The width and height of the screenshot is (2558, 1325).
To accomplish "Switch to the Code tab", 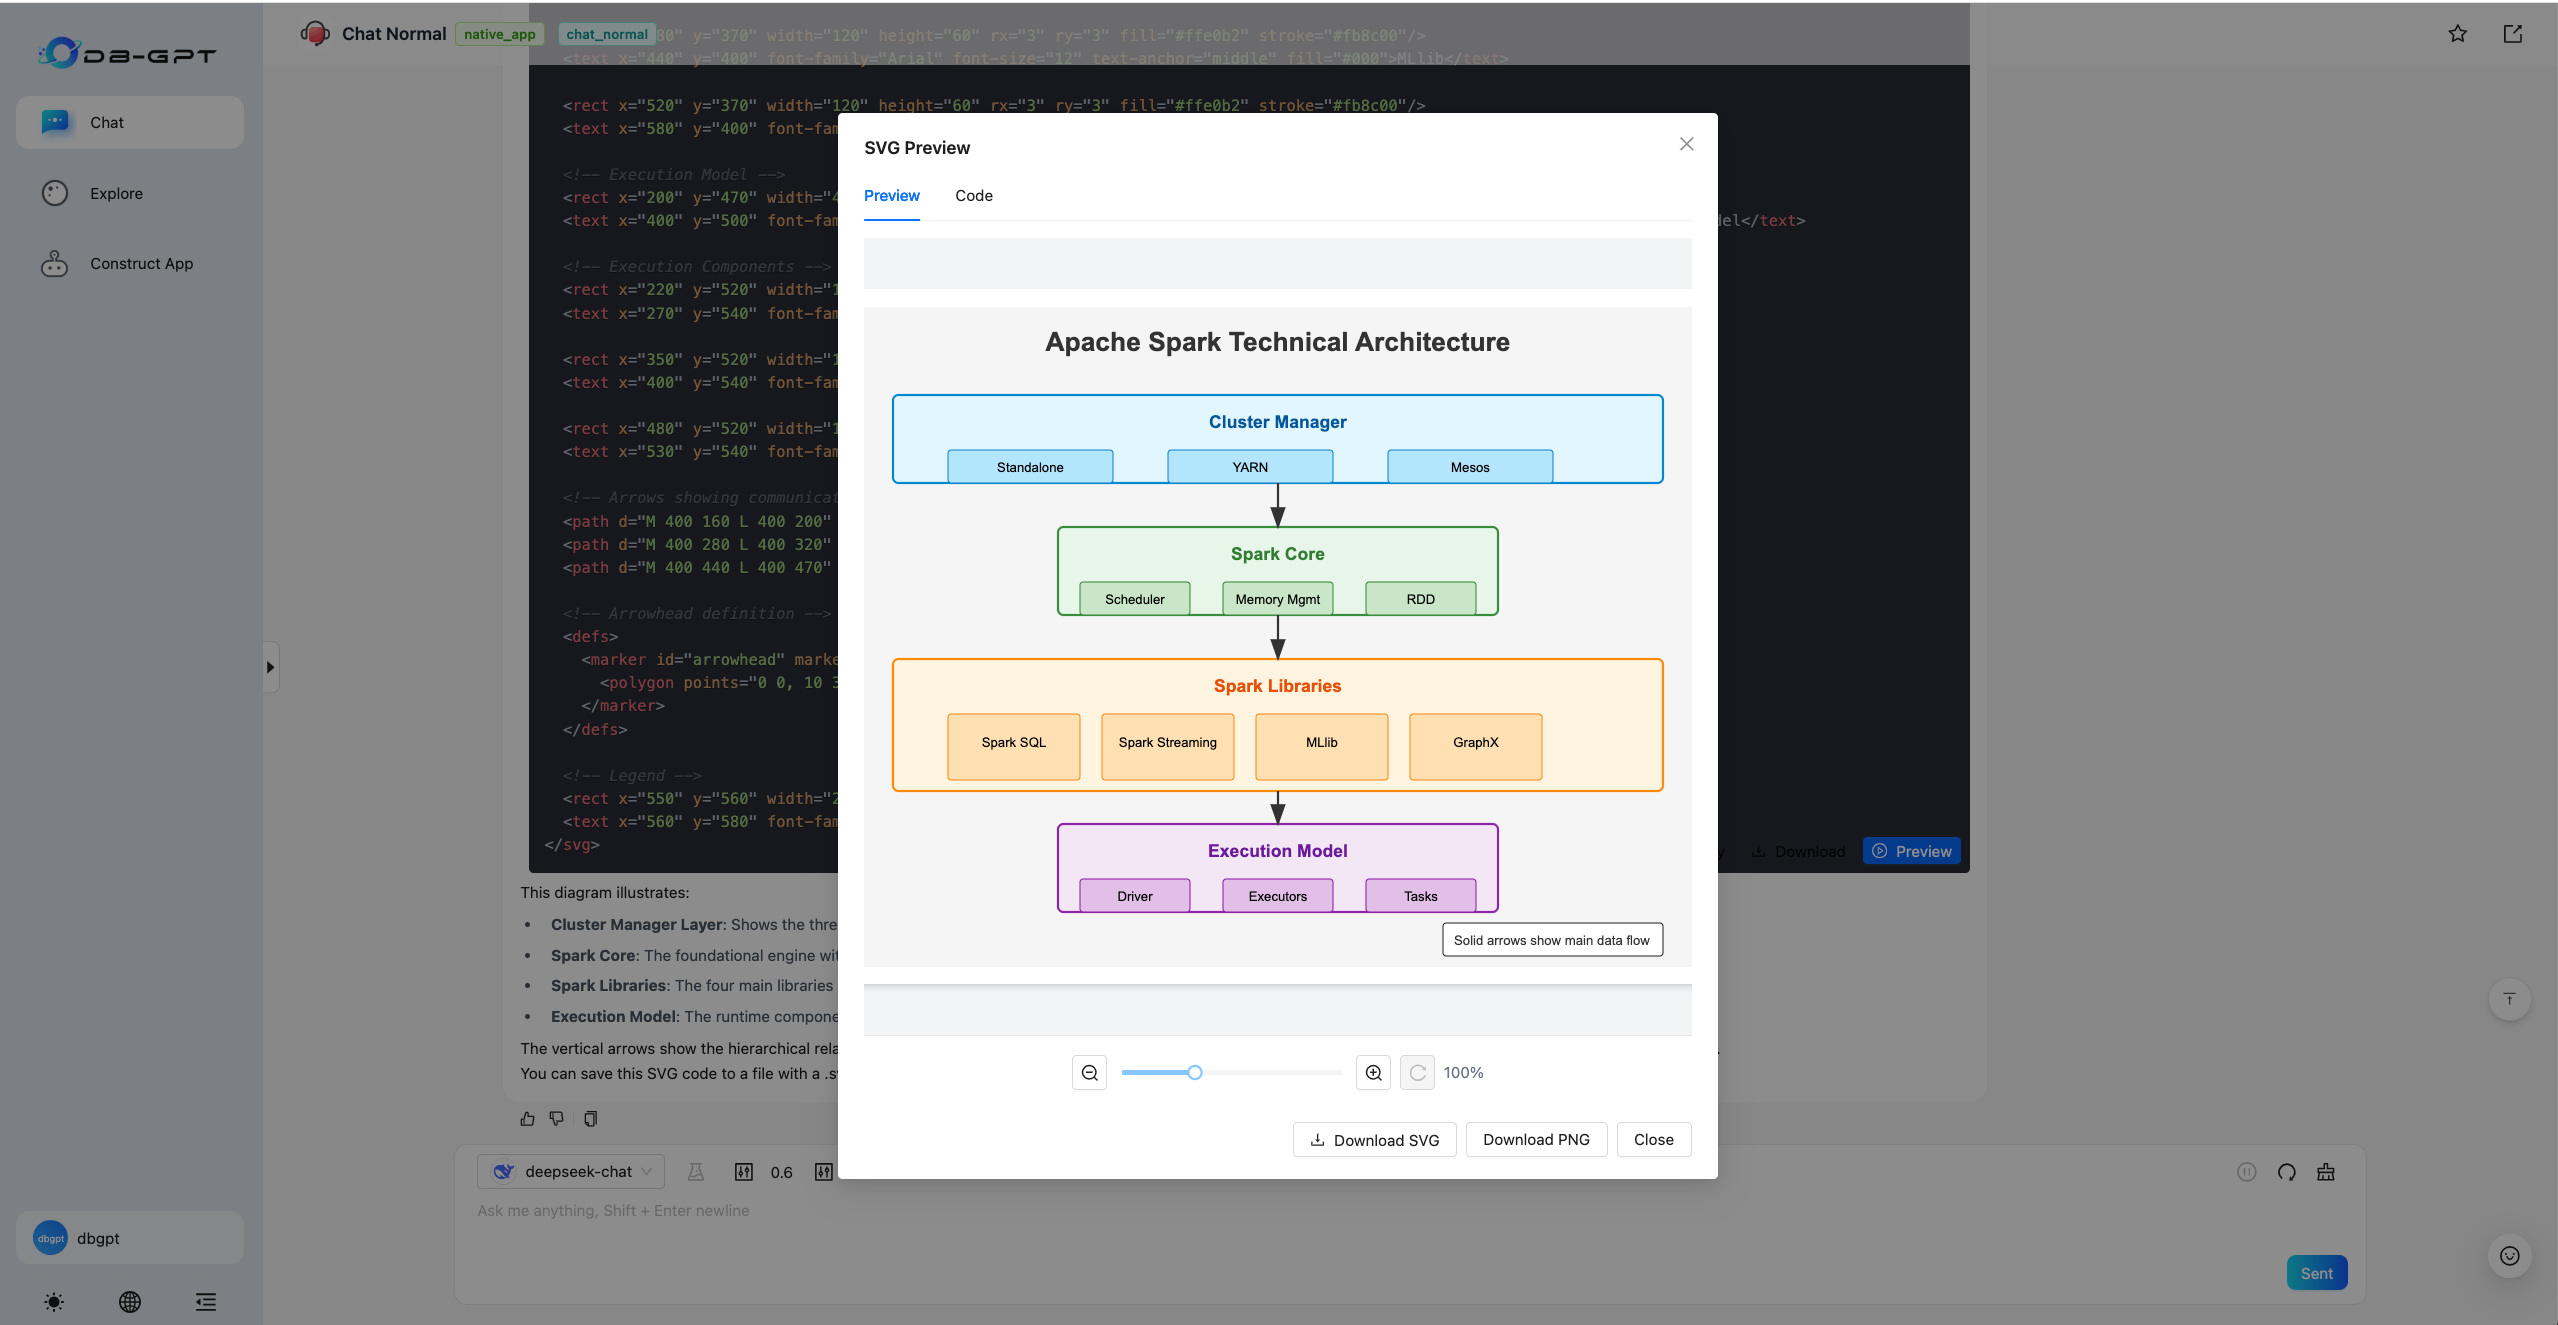I will click(x=973, y=196).
